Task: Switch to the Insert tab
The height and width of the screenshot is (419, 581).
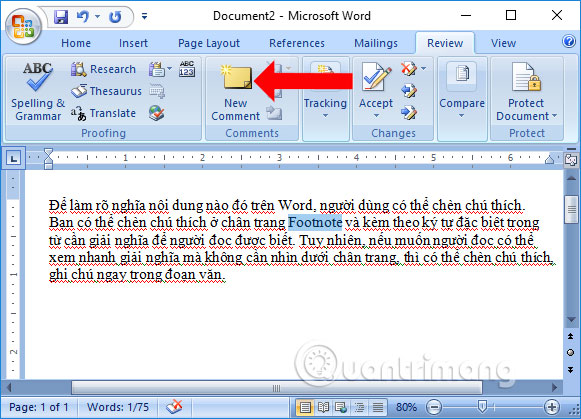Action: 133,43
